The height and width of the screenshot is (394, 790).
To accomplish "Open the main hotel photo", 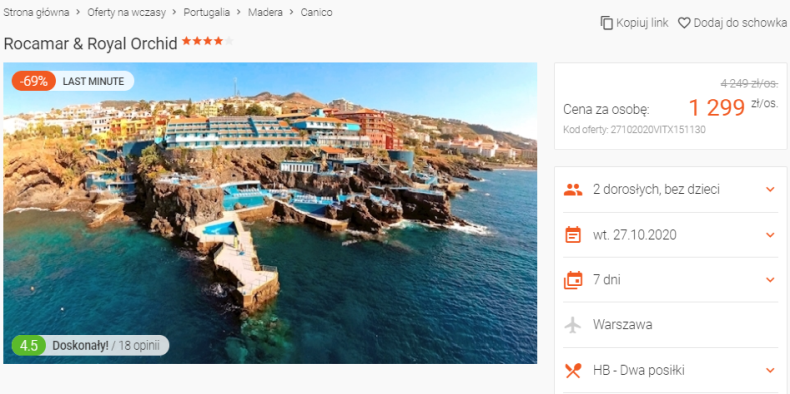I will coord(270,213).
